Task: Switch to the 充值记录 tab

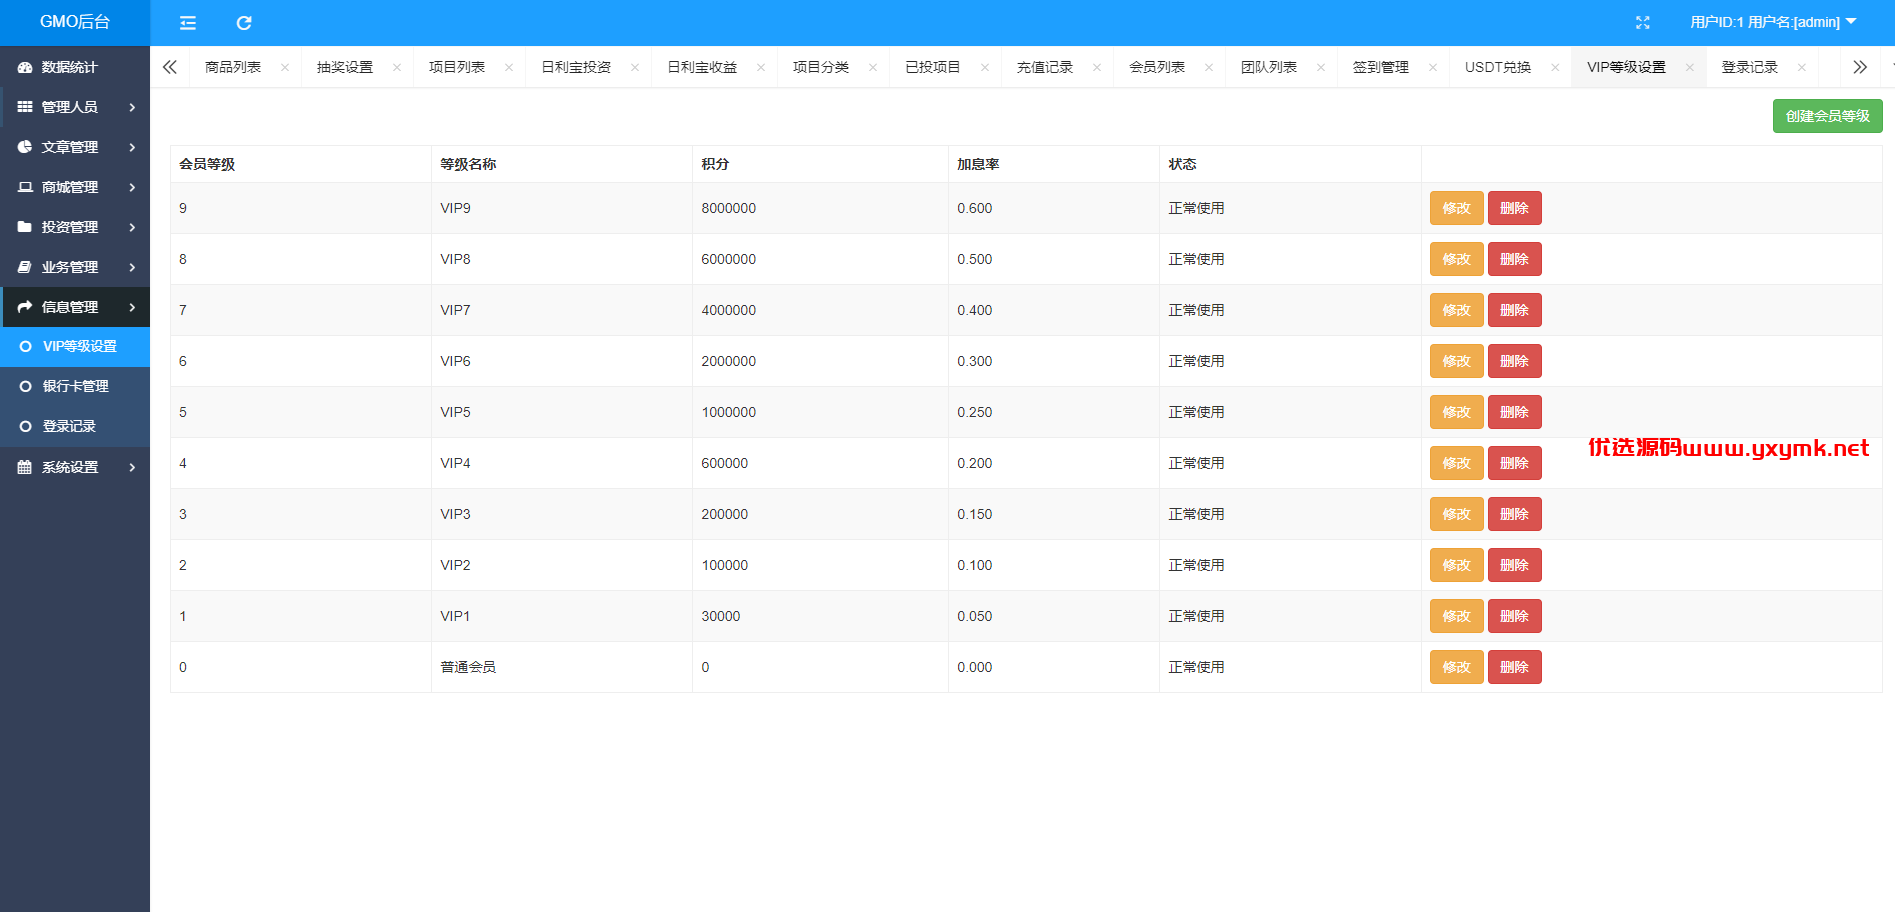Action: click(1045, 67)
